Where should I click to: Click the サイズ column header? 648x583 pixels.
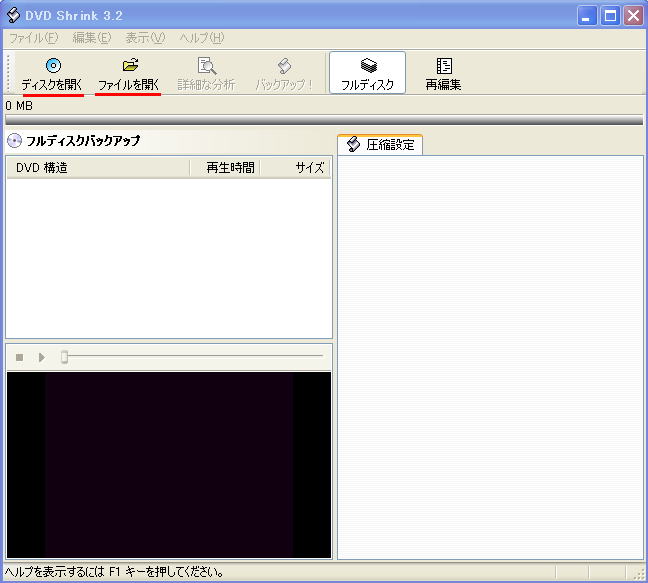(295, 168)
